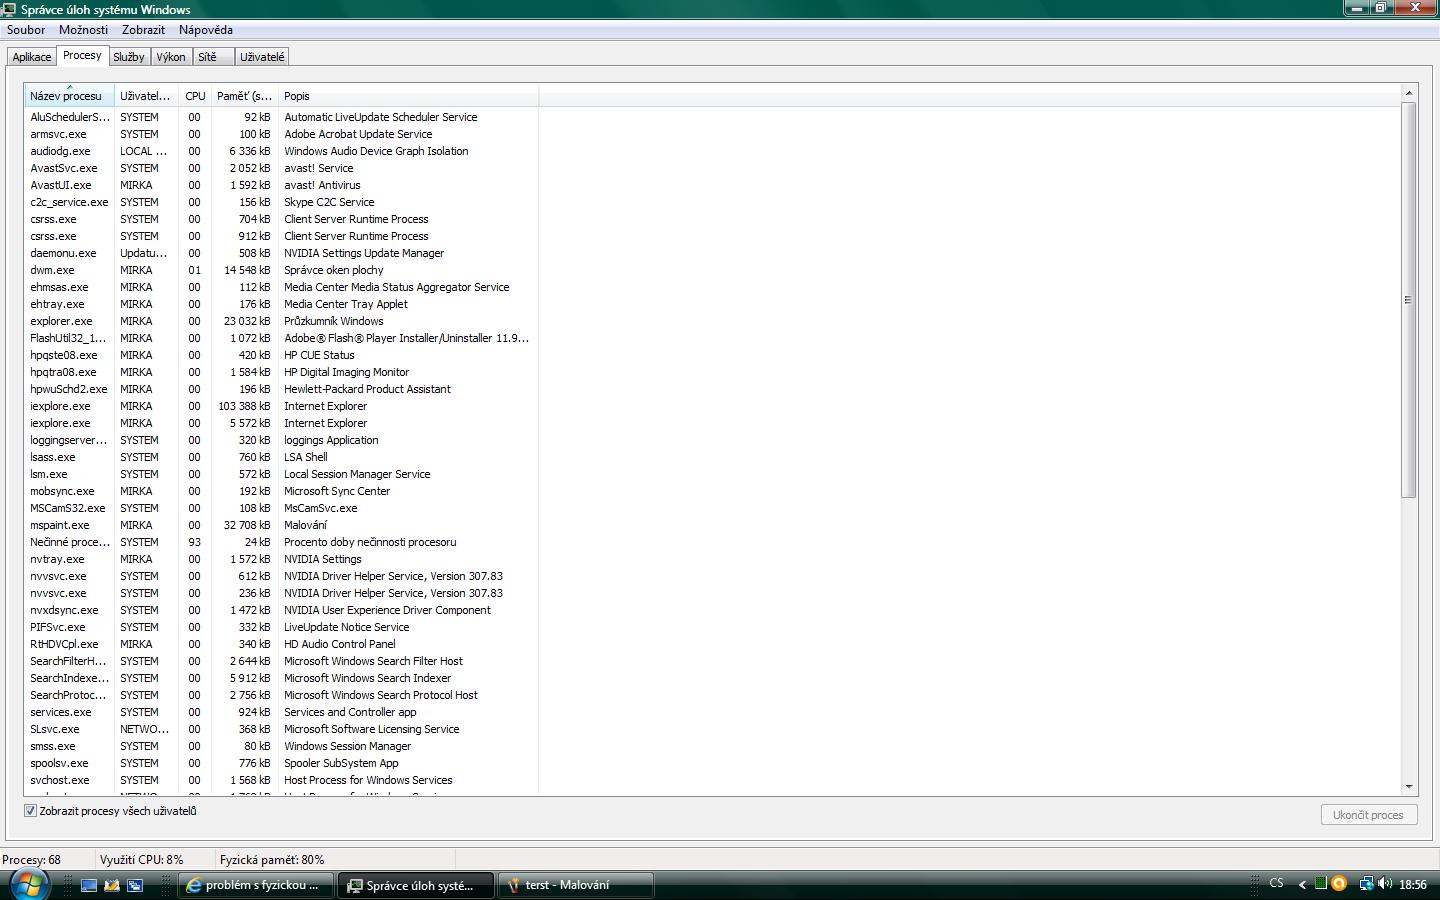Launch the Windows Mail quick launch icon
This screenshot has width=1440, height=900.
tap(112, 885)
